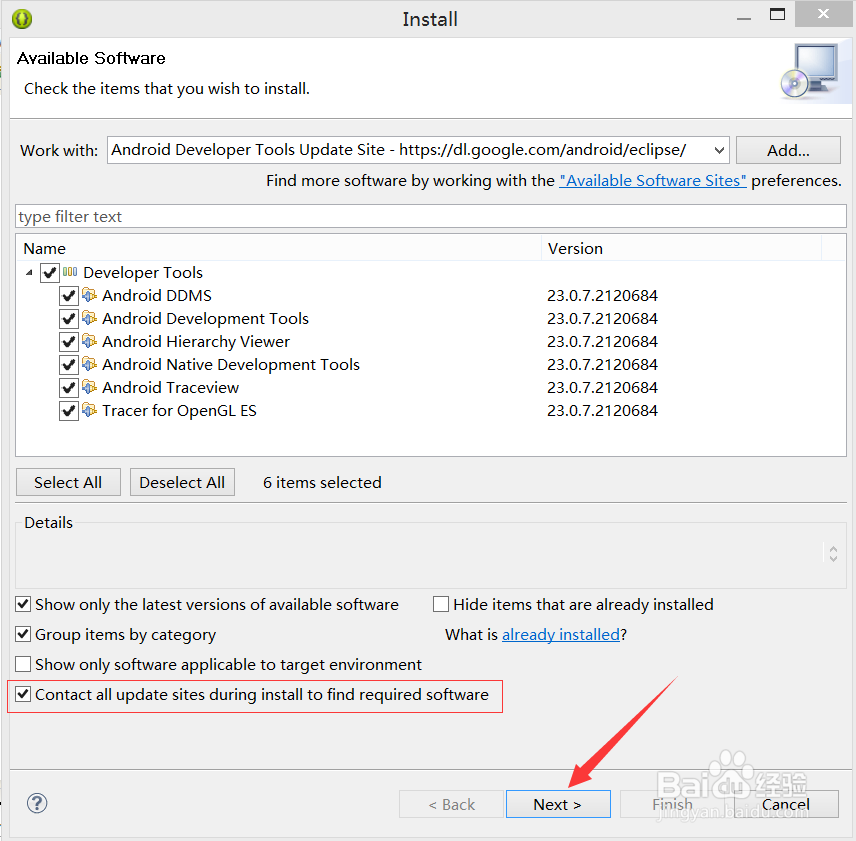This screenshot has height=841, width=856.
Task: Select Android Native Development Tools row label
Action: coord(231,364)
